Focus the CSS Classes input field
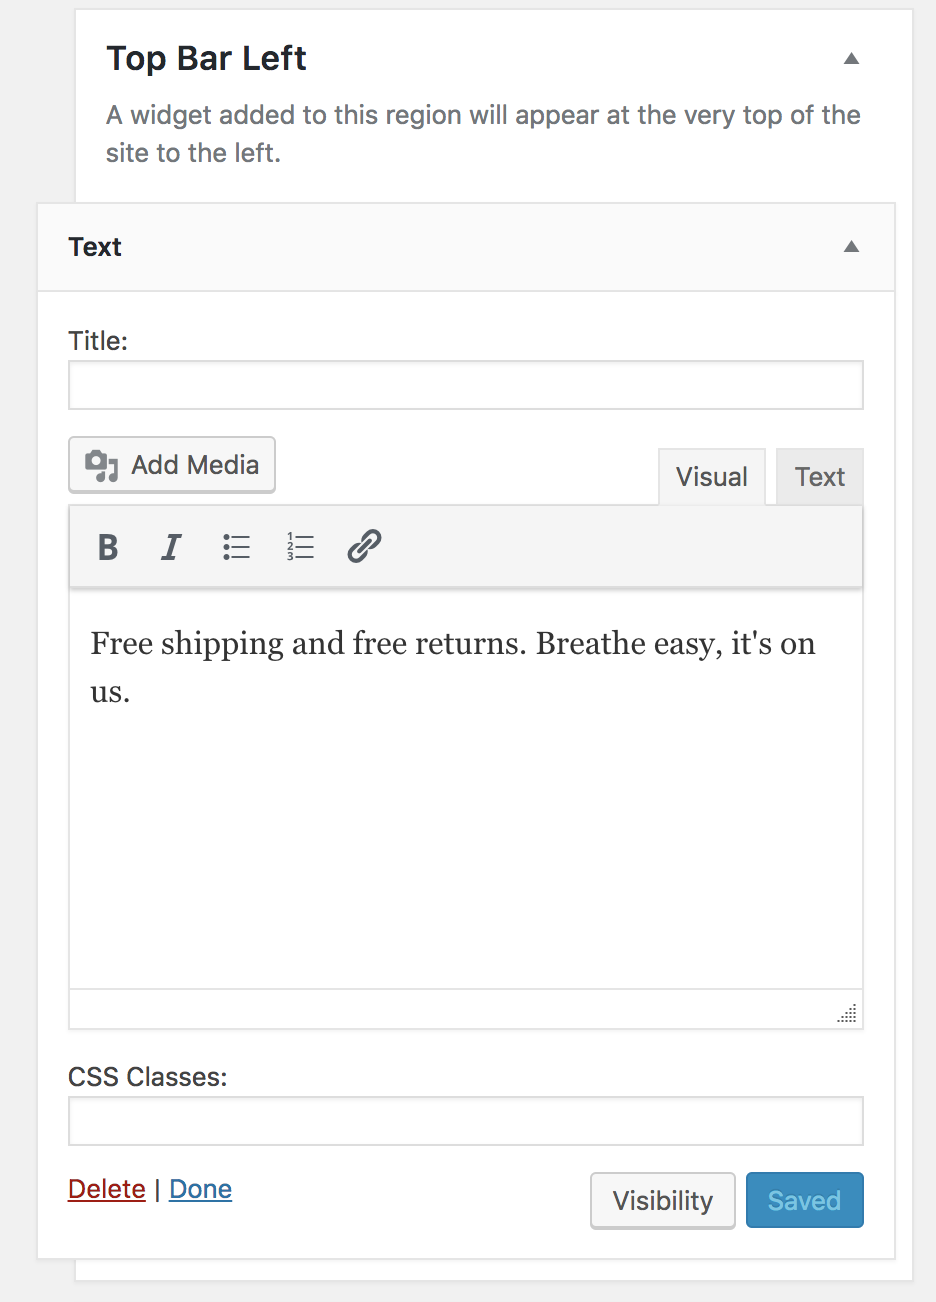This screenshot has height=1302, width=936. pyautogui.click(x=466, y=1121)
